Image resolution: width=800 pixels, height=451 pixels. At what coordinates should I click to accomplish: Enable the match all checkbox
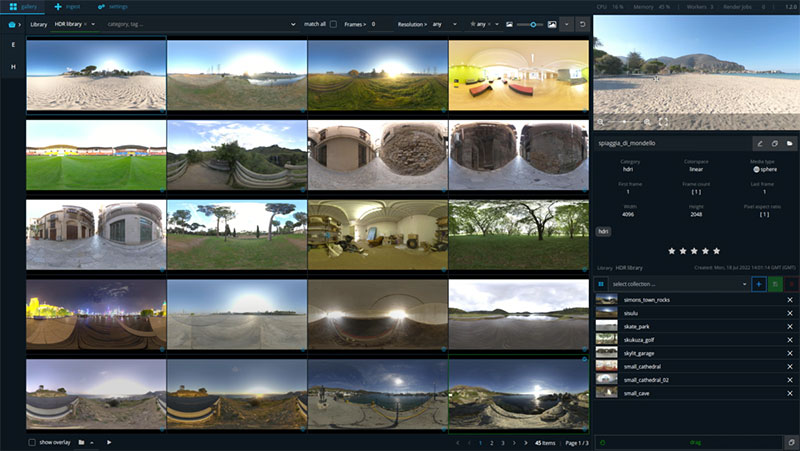333,24
